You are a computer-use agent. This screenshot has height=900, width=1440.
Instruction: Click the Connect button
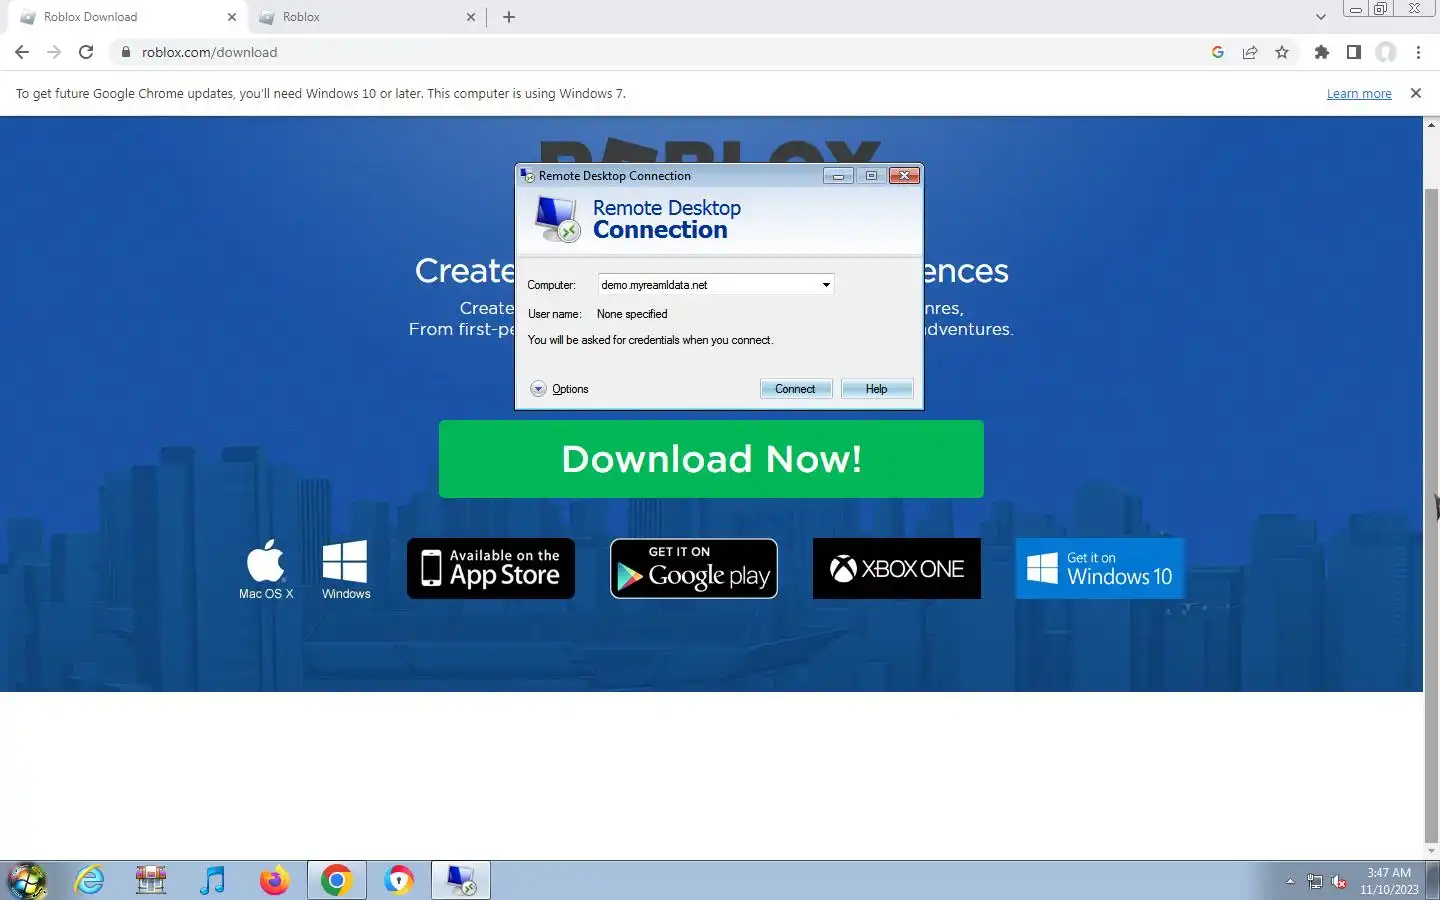[795, 389]
